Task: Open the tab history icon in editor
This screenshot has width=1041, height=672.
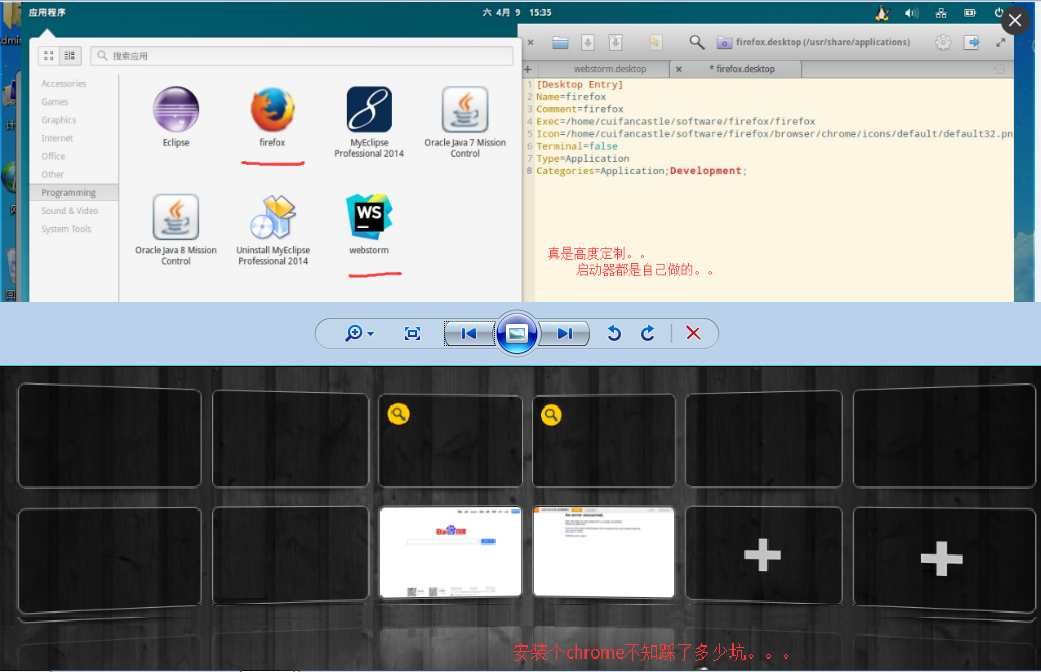Action: click(x=999, y=69)
